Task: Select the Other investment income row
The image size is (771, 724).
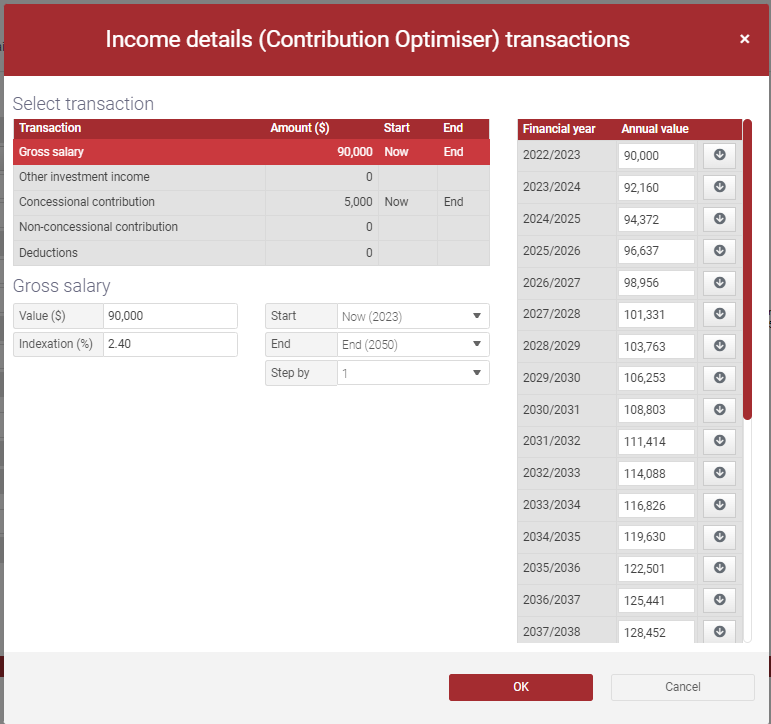Action: (251, 177)
